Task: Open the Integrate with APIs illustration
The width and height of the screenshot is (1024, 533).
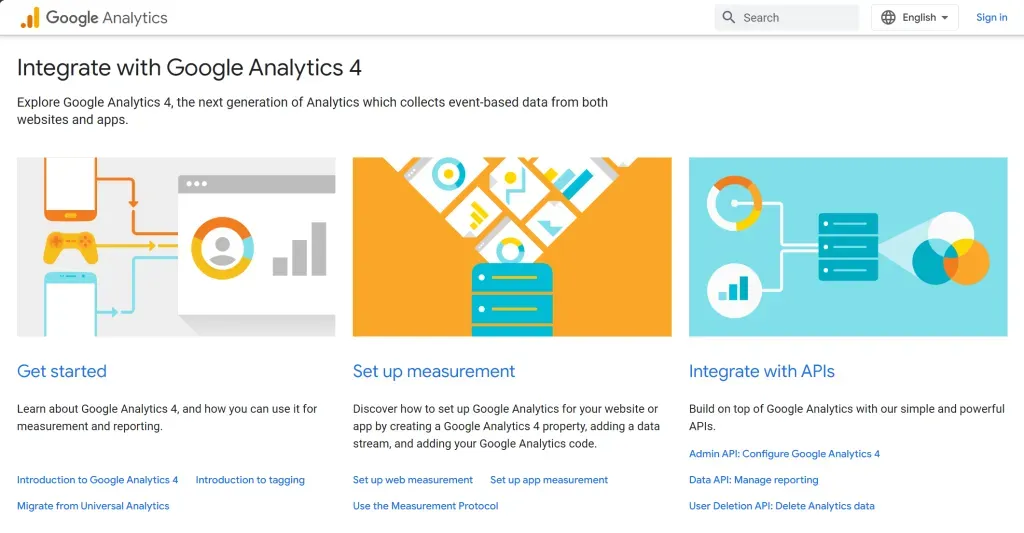Action: pos(848,246)
